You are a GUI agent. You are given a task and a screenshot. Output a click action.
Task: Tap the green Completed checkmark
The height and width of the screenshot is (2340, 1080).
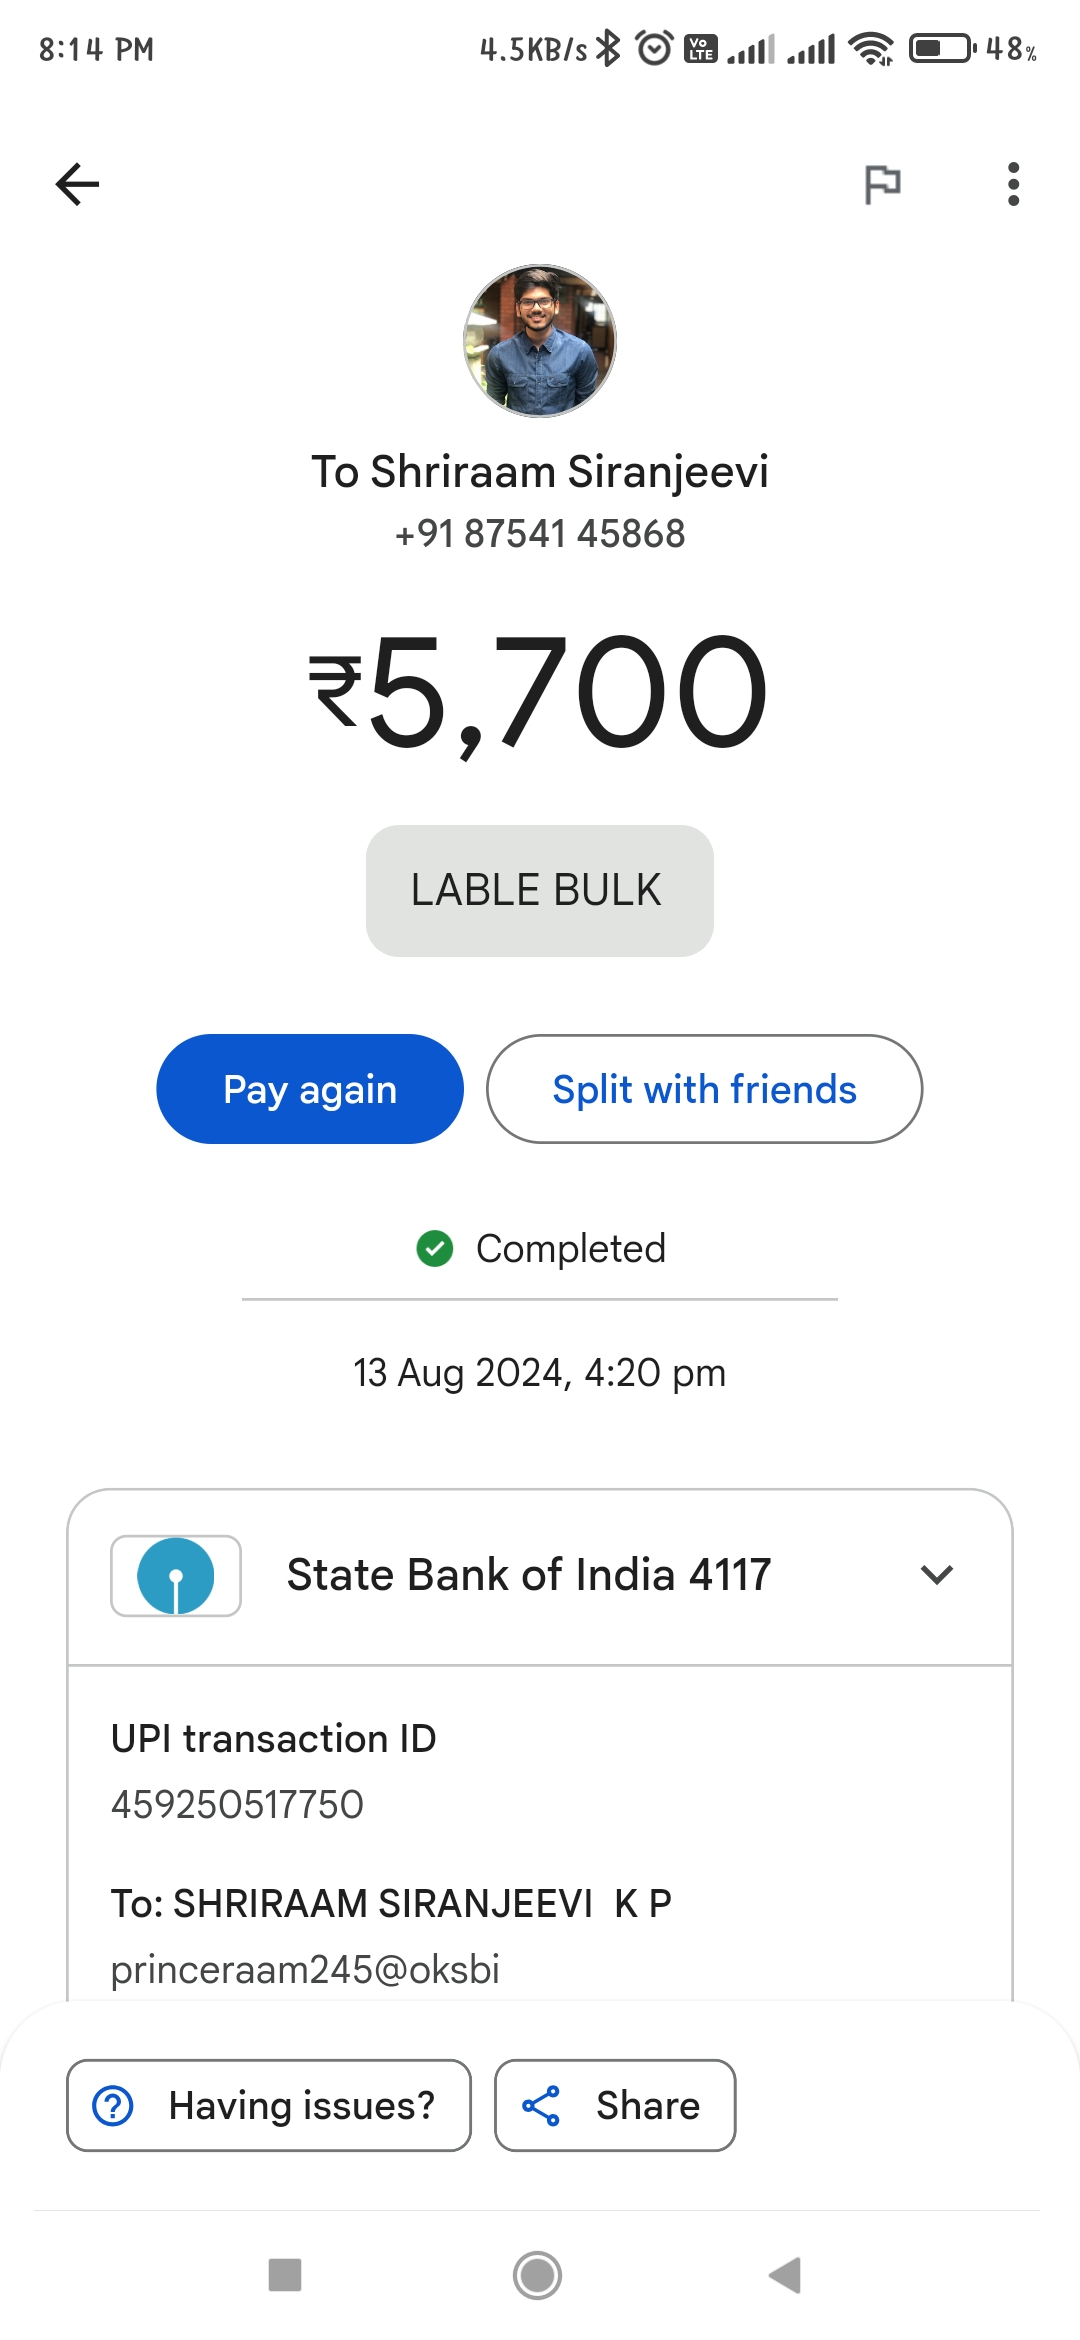coord(435,1248)
